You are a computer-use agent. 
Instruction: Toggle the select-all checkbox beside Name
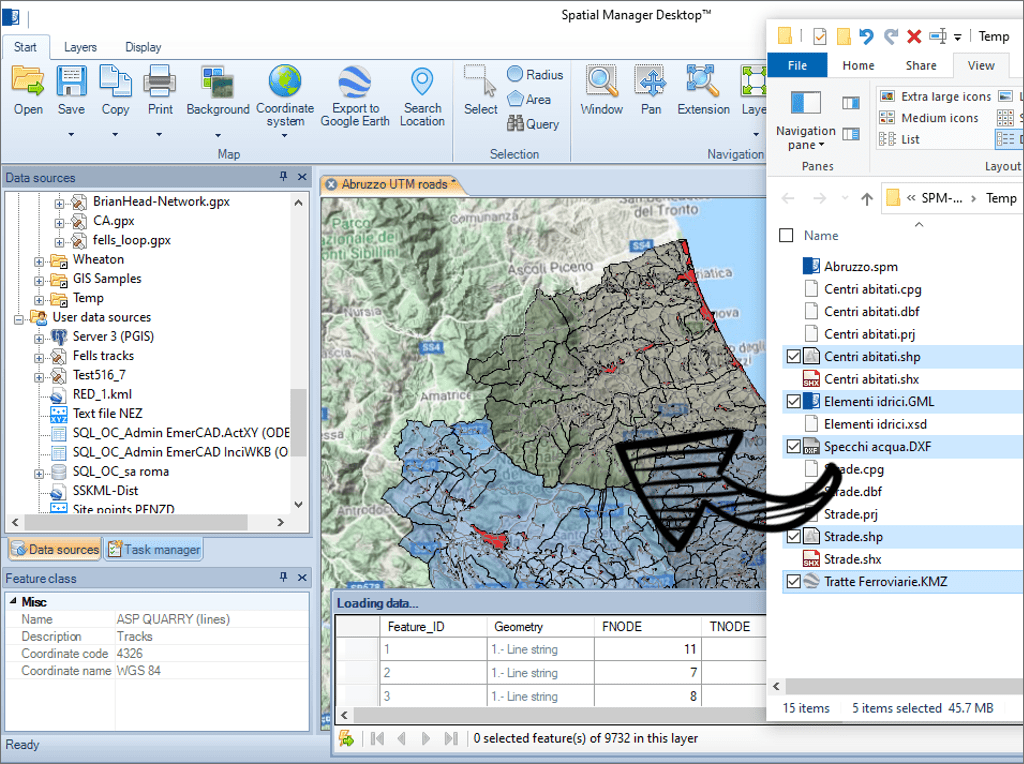tap(786, 235)
